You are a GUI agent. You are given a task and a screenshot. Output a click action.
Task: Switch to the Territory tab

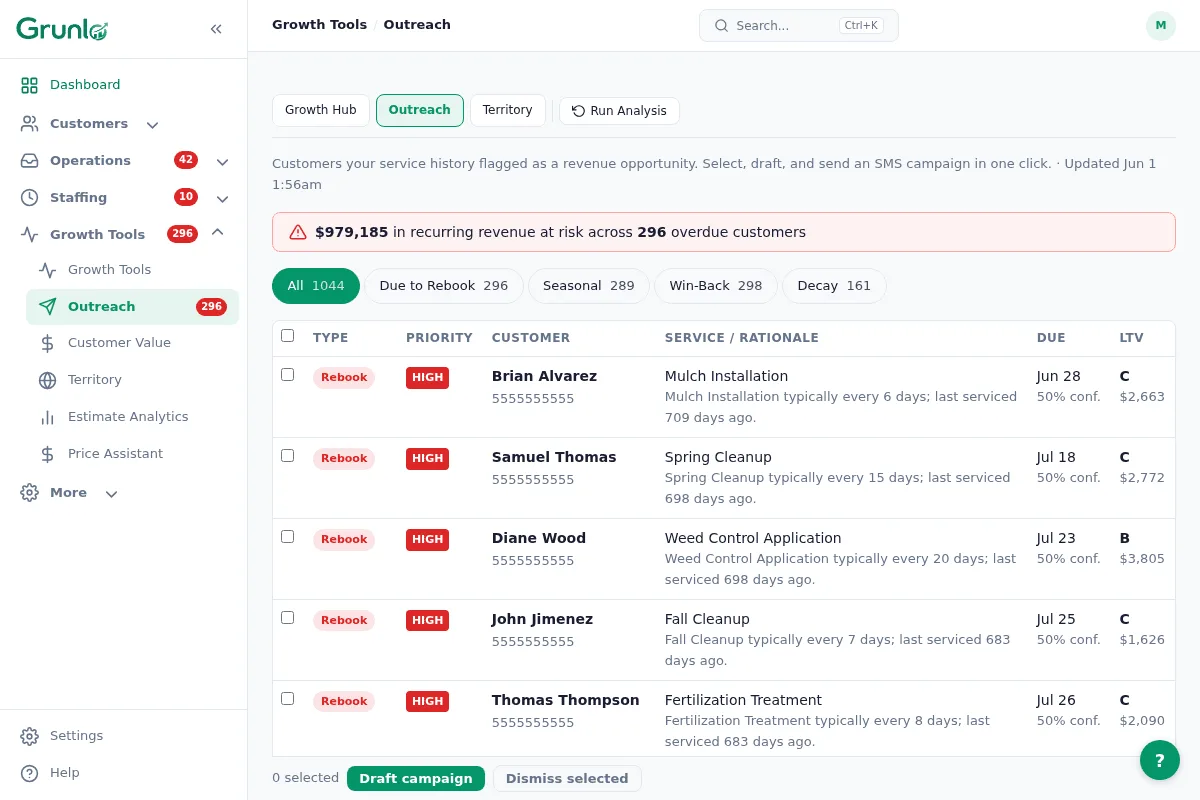tap(508, 110)
